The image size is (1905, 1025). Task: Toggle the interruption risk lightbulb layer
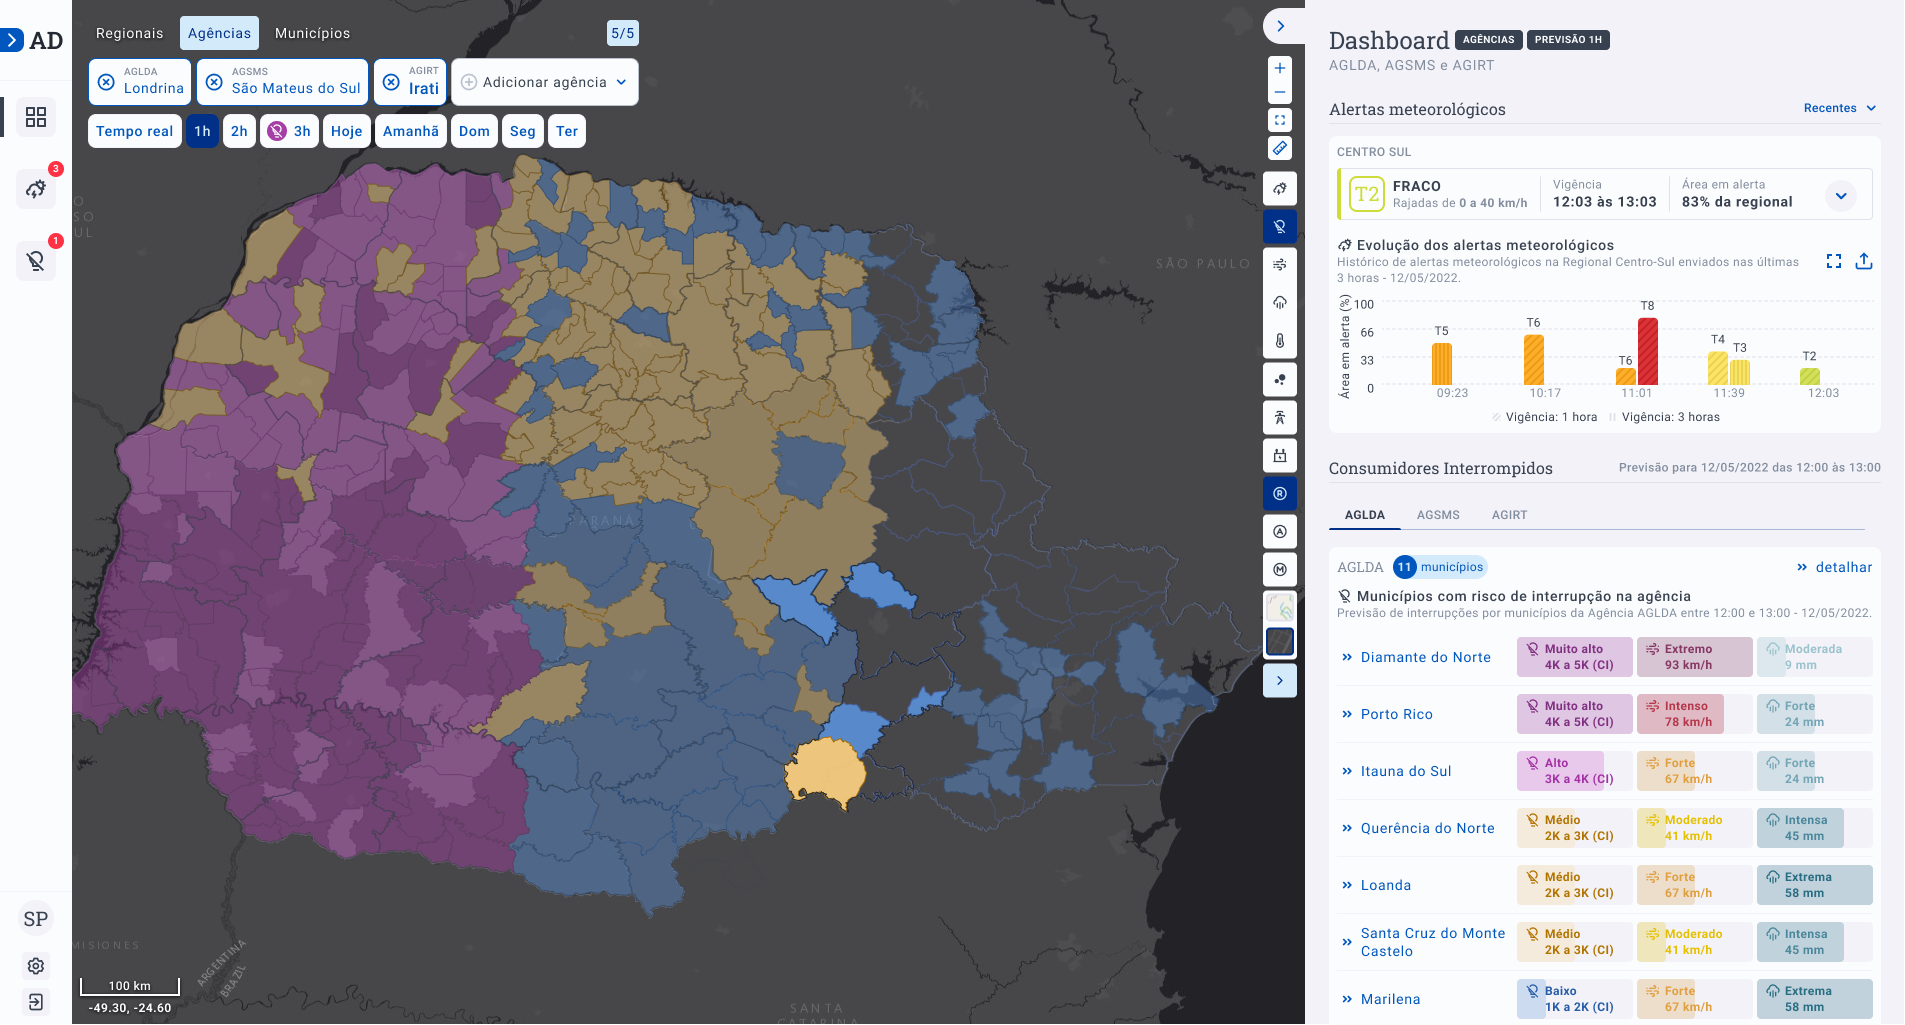[x=1280, y=227]
